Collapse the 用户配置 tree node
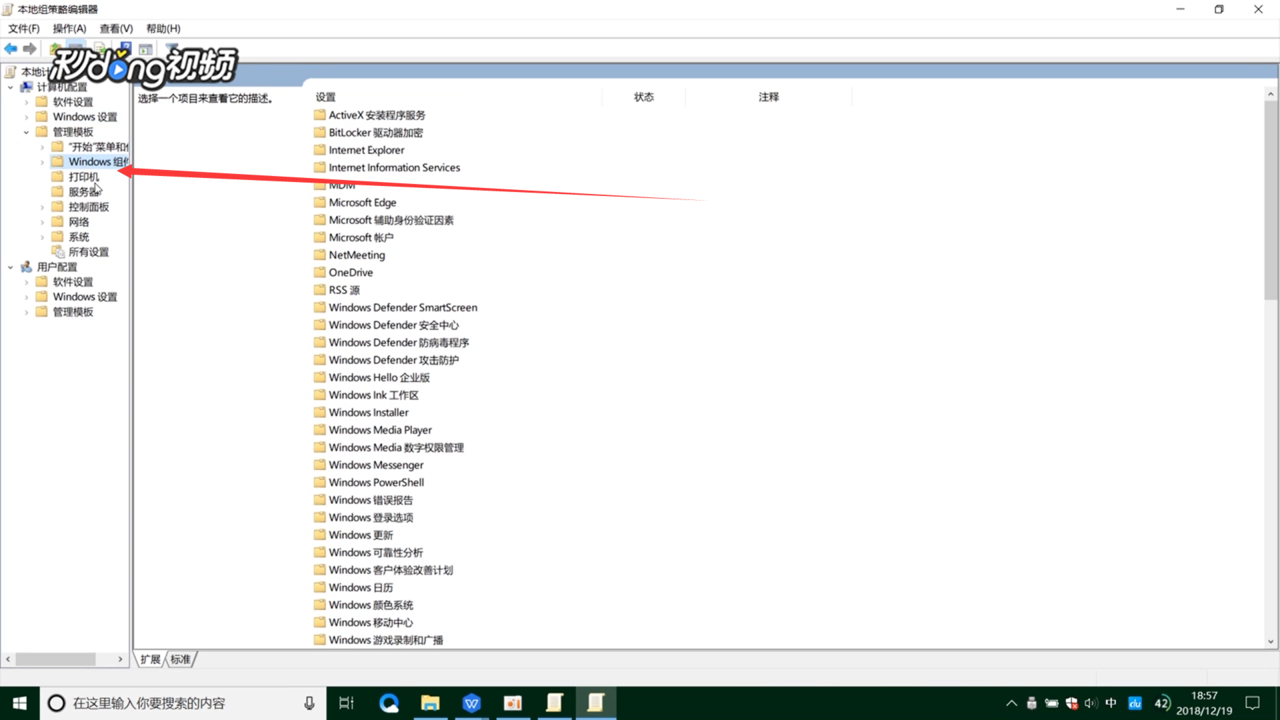 pyautogui.click(x=10, y=267)
